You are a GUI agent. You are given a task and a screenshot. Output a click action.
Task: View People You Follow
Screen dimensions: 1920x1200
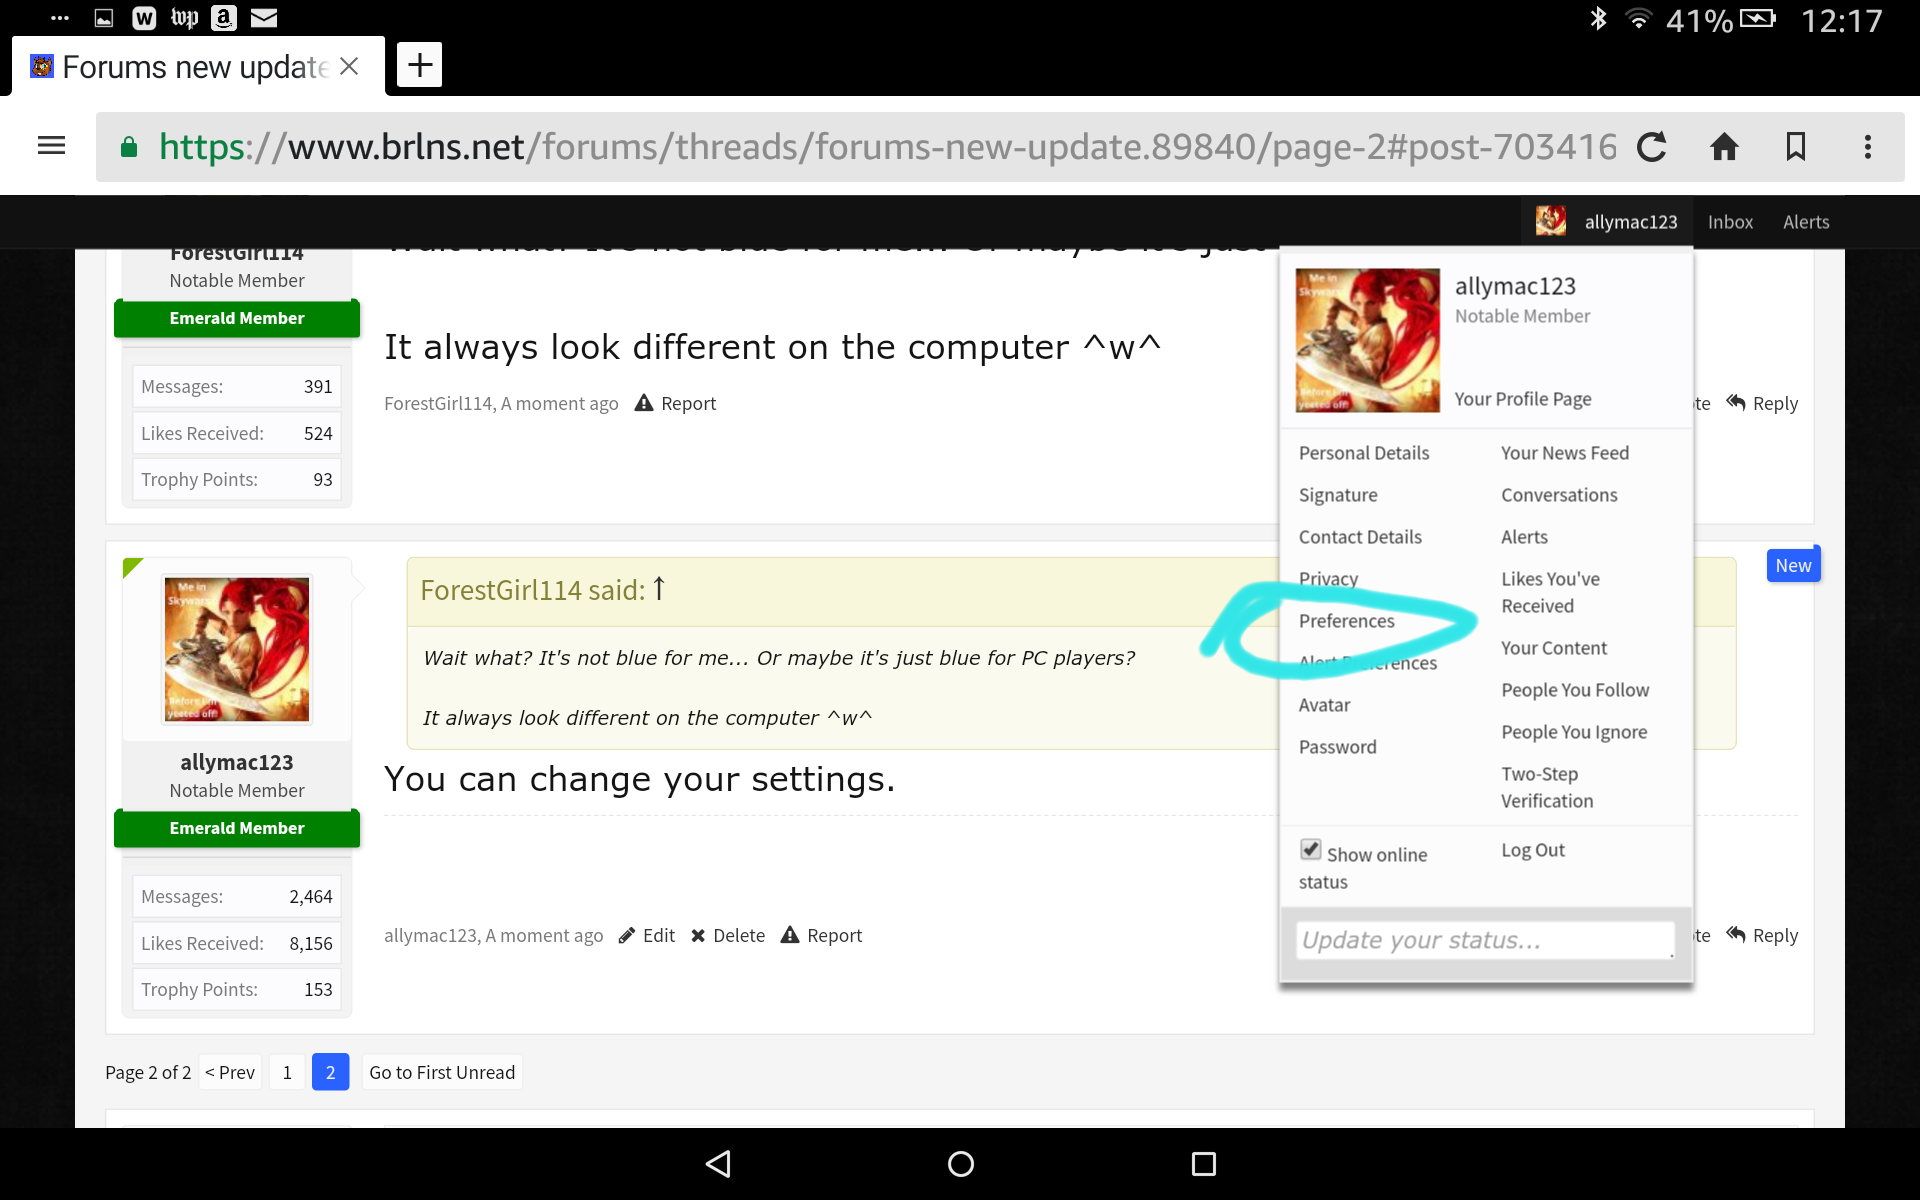tap(1575, 690)
